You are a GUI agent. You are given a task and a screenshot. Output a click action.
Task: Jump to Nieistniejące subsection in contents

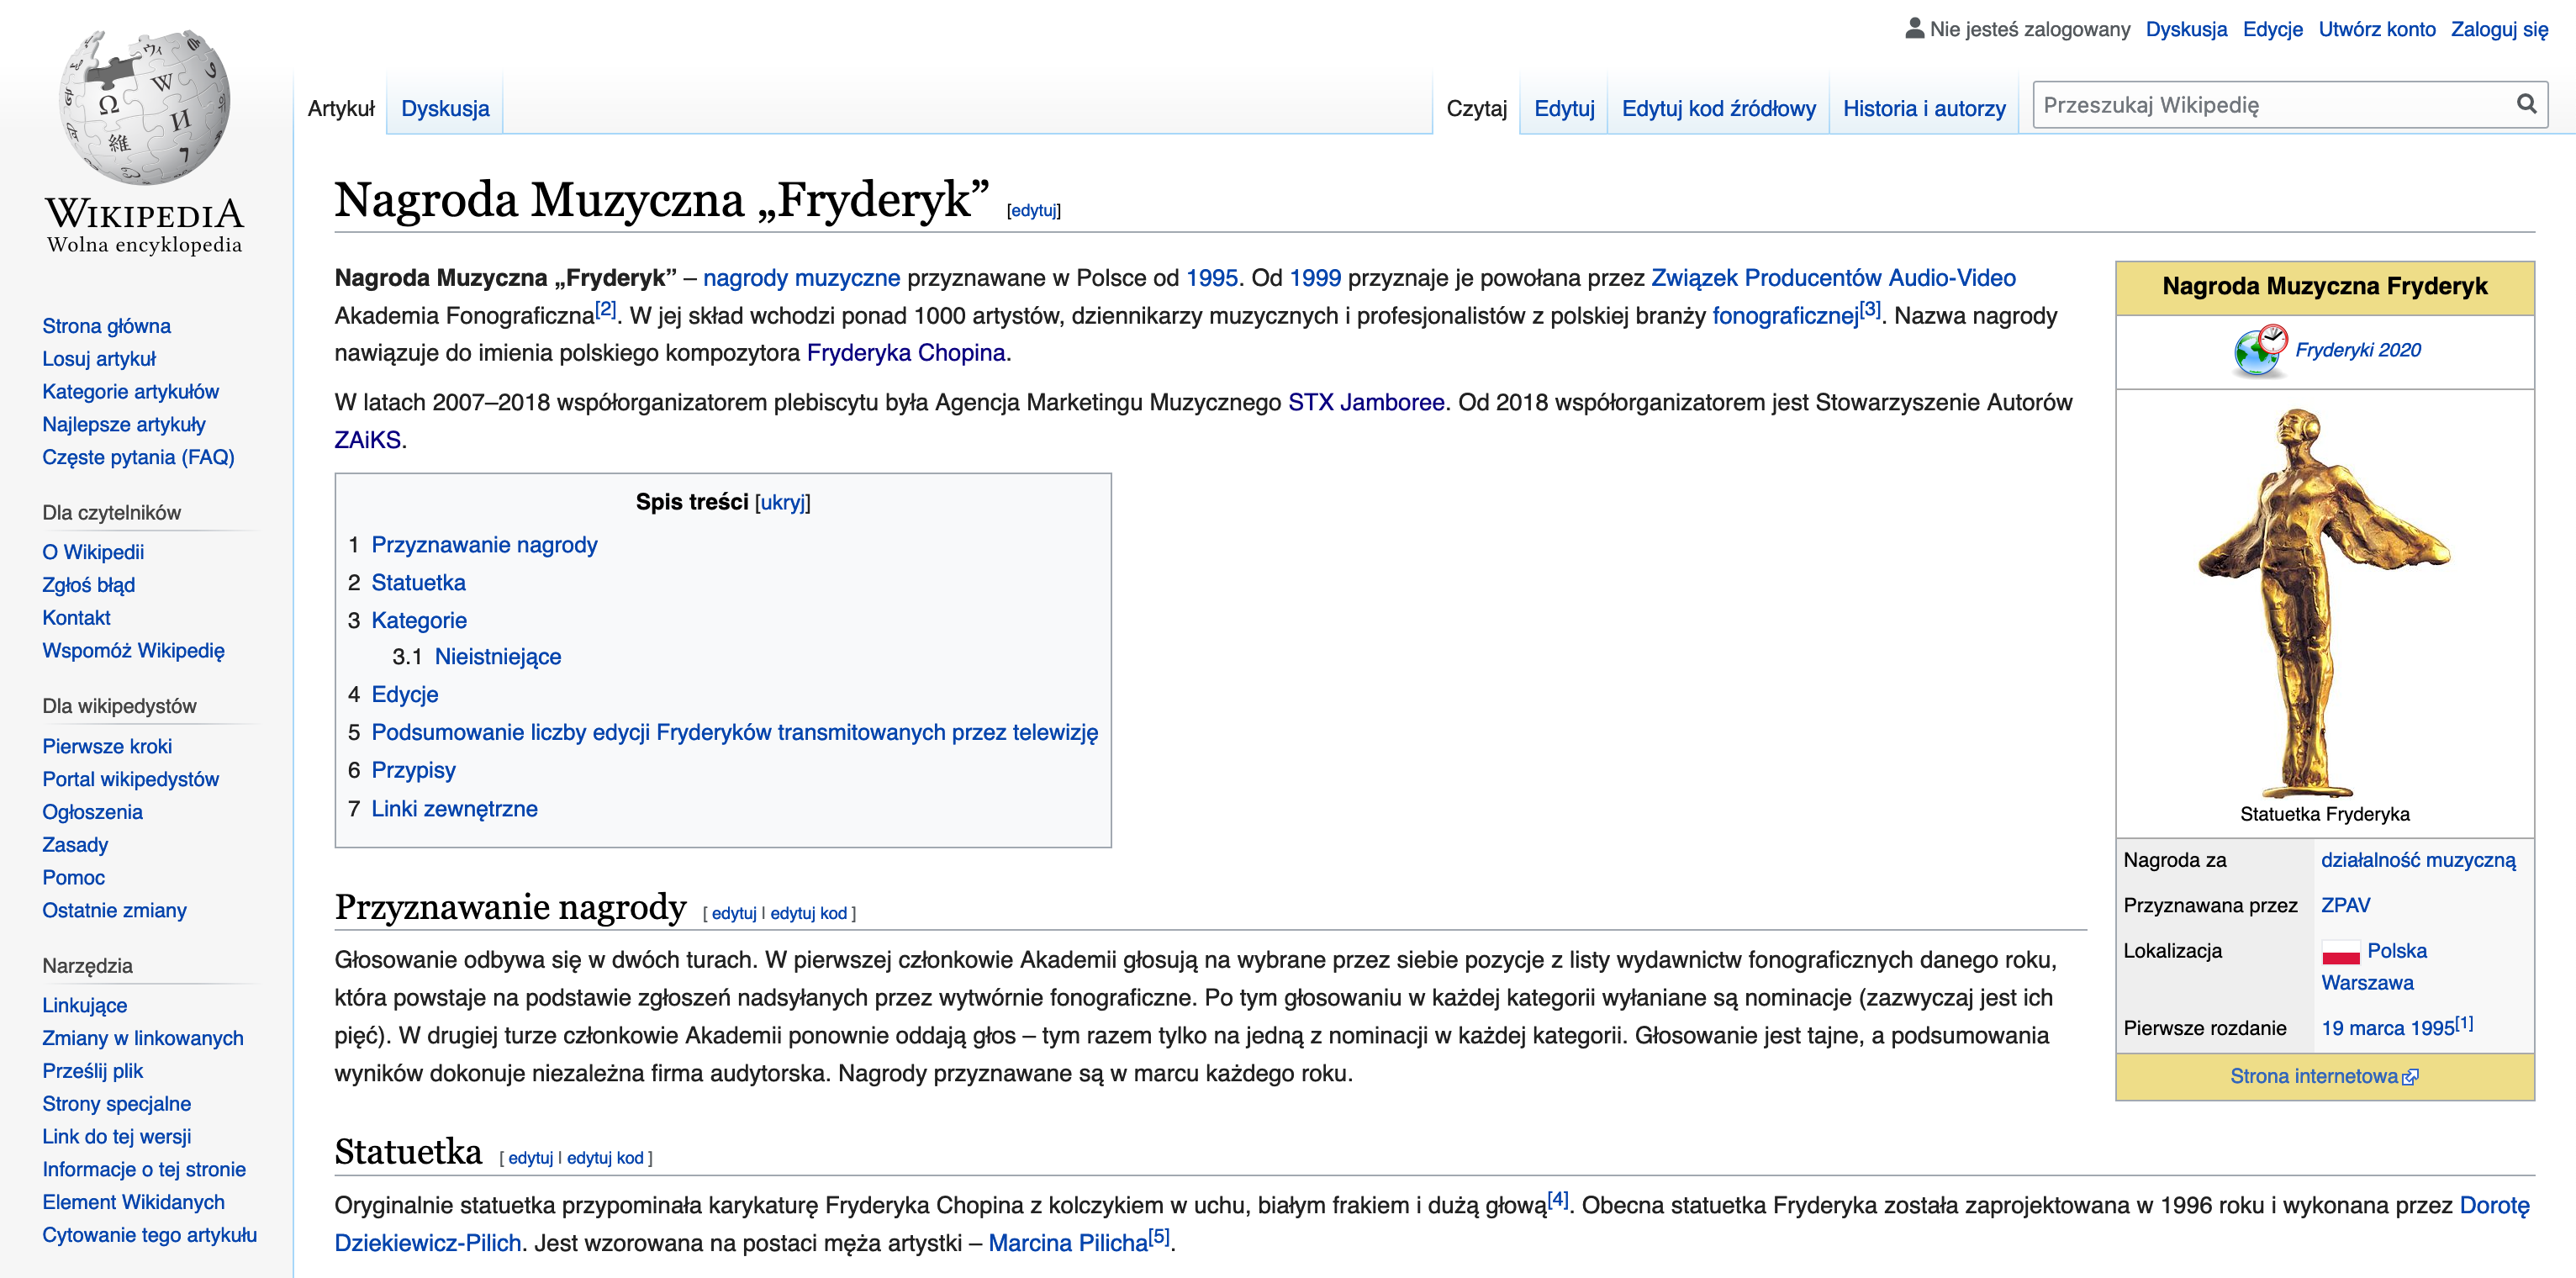[x=497, y=657]
